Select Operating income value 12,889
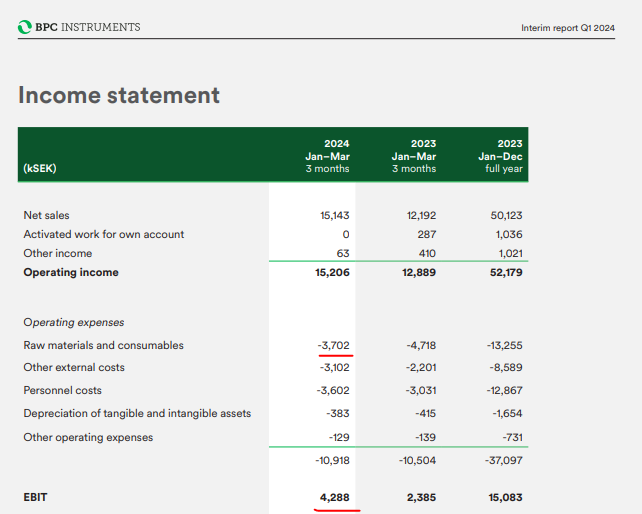Viewport: 642px width, 514px height. tap(419, 272)
